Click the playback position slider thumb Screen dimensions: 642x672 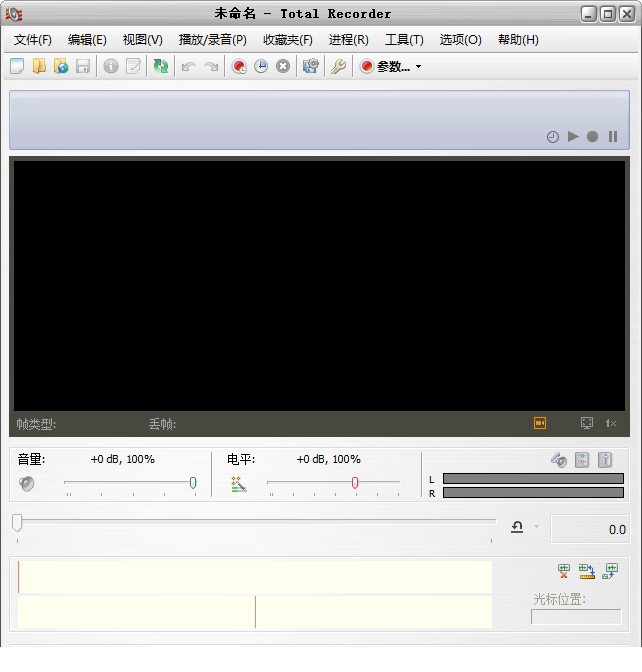pos(17,523)
